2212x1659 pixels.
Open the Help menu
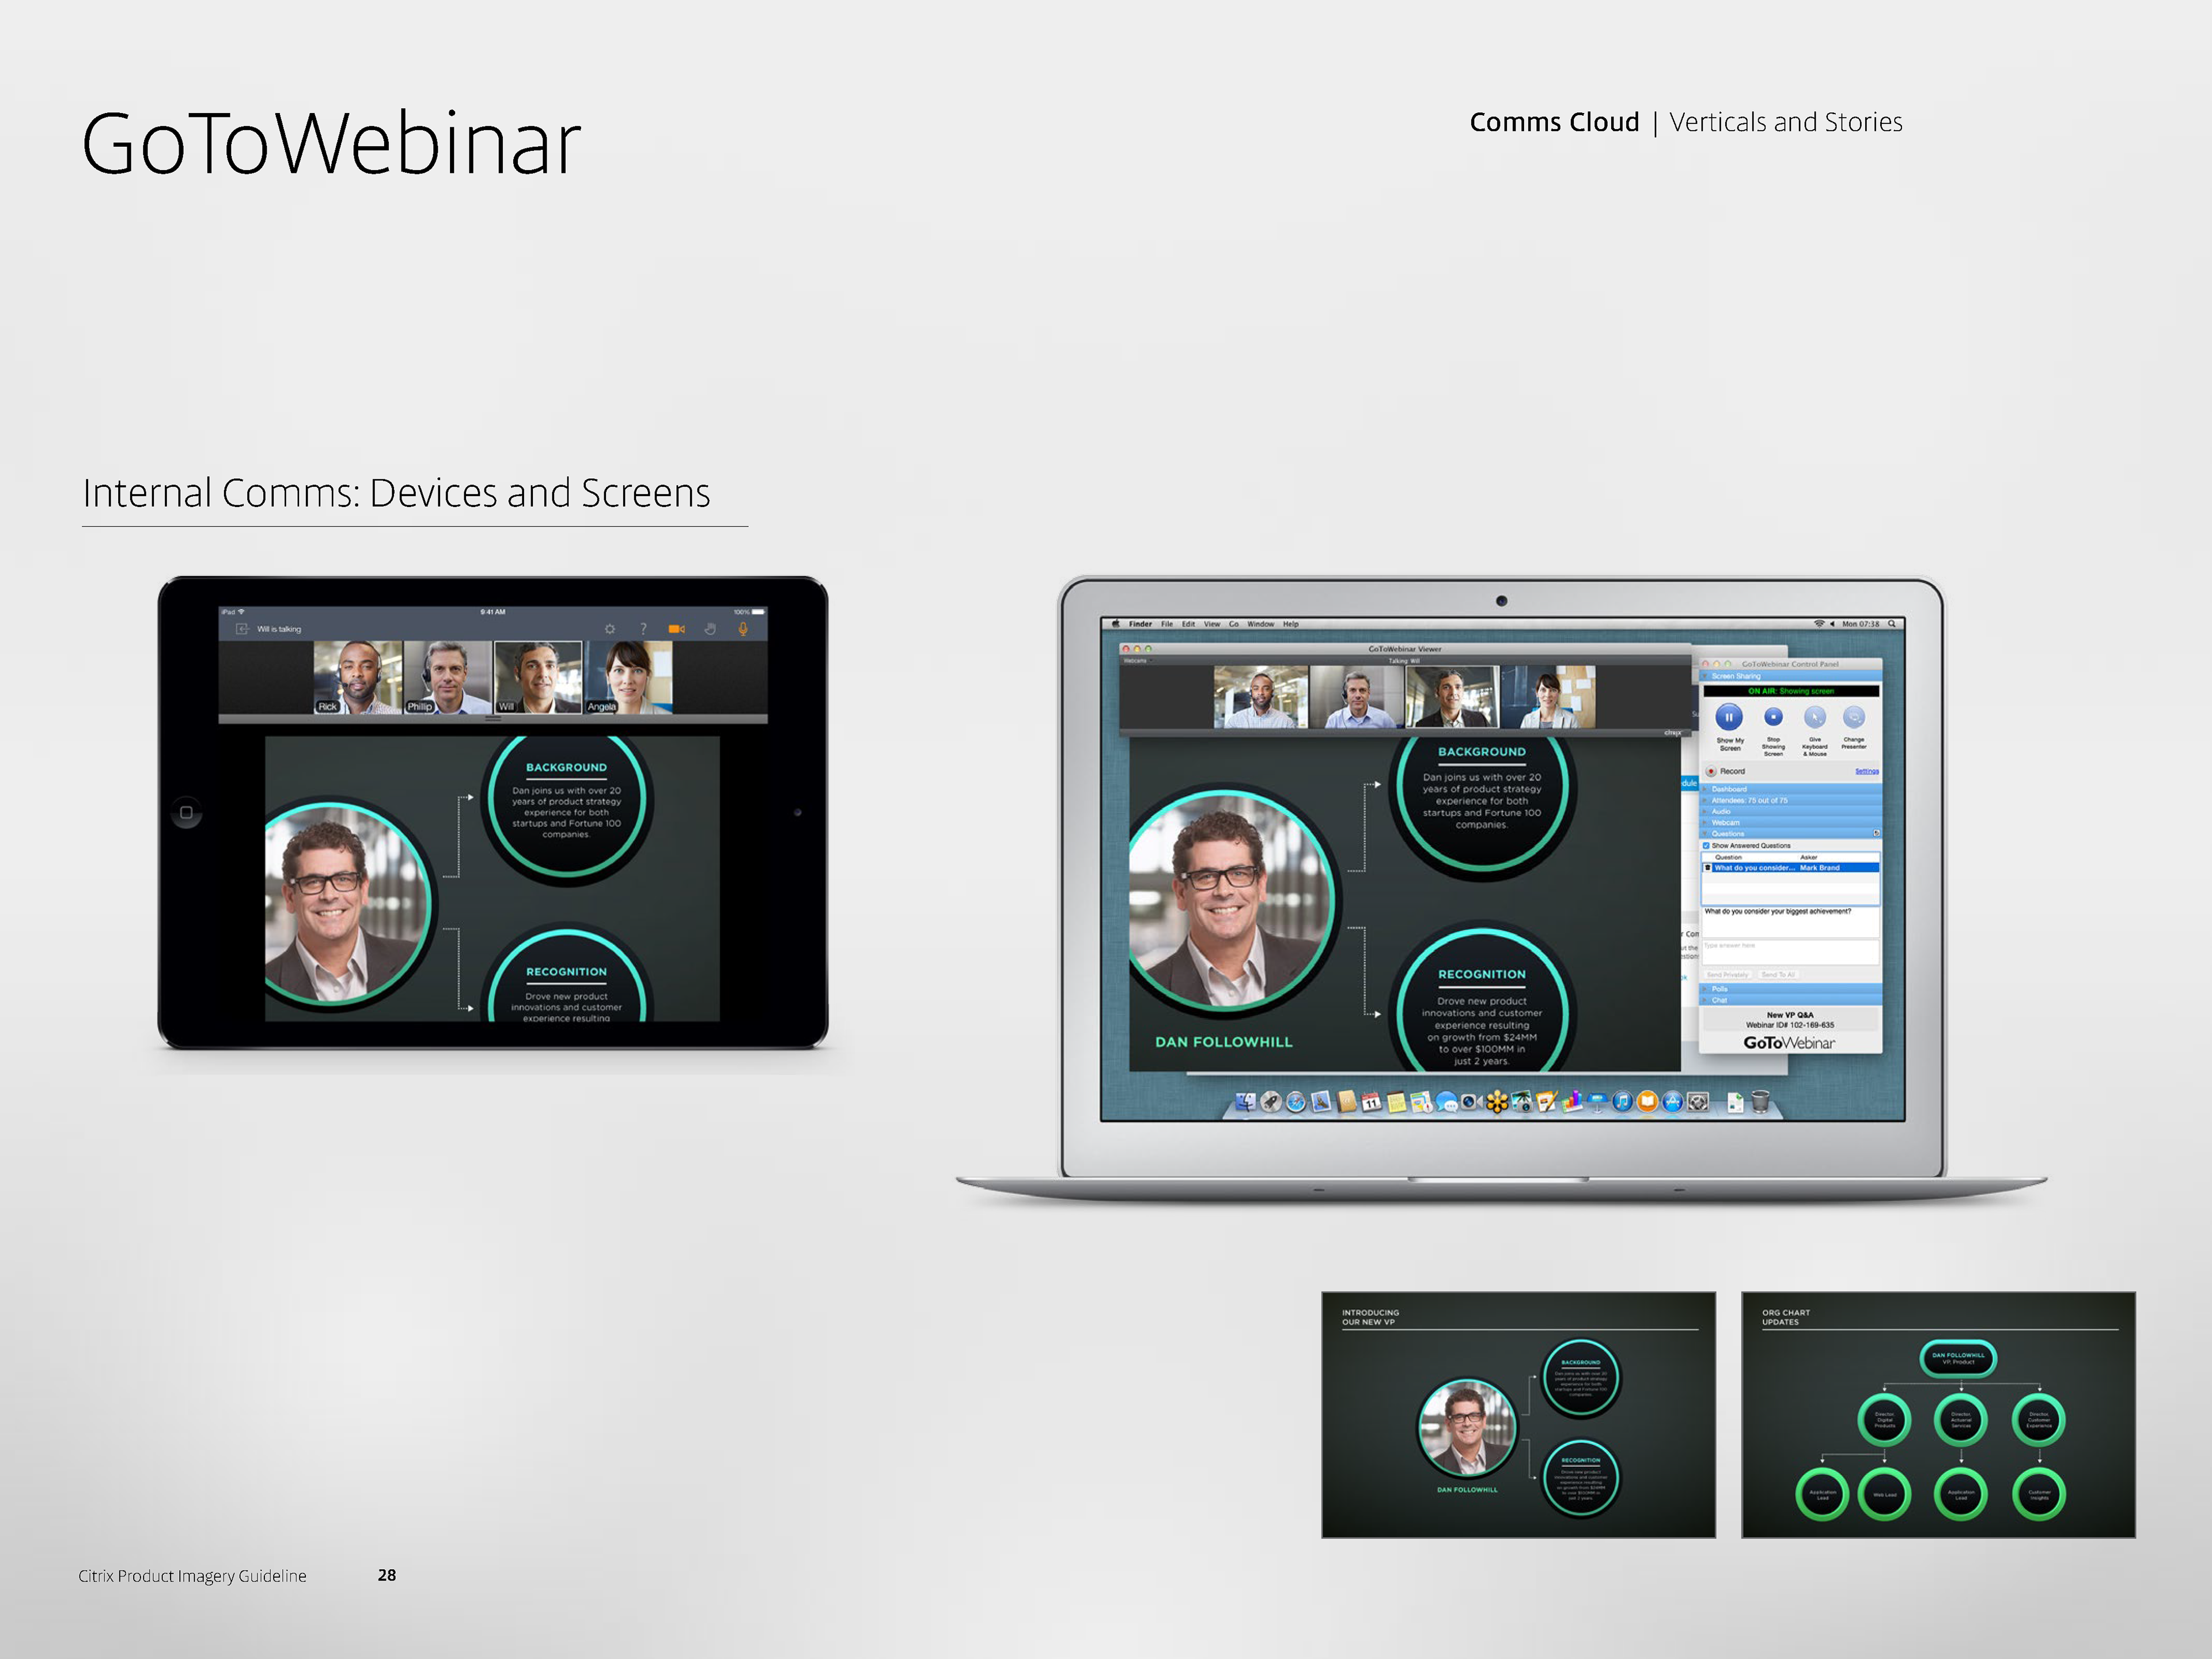click(1291, 624)
